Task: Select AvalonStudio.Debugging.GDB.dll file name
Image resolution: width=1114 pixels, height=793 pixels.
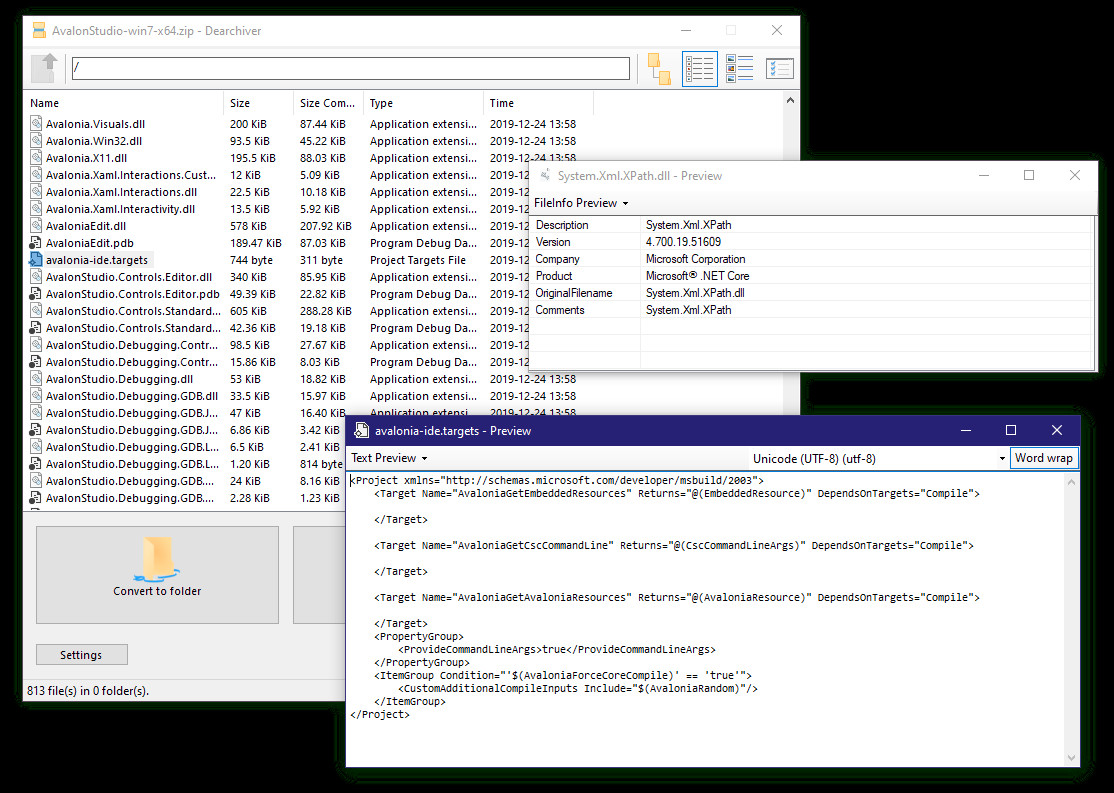Action: pyautogui.click(x=132, y=396)
